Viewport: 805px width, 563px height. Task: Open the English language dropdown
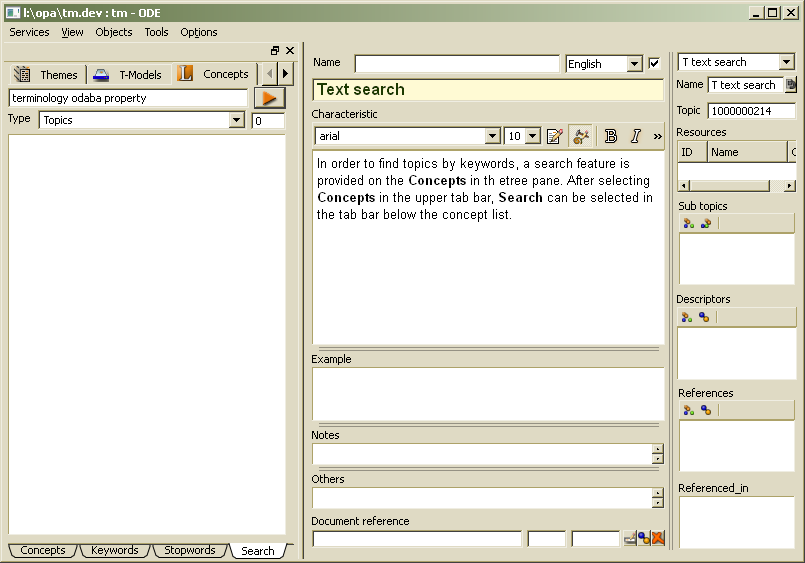coord(634,64)
